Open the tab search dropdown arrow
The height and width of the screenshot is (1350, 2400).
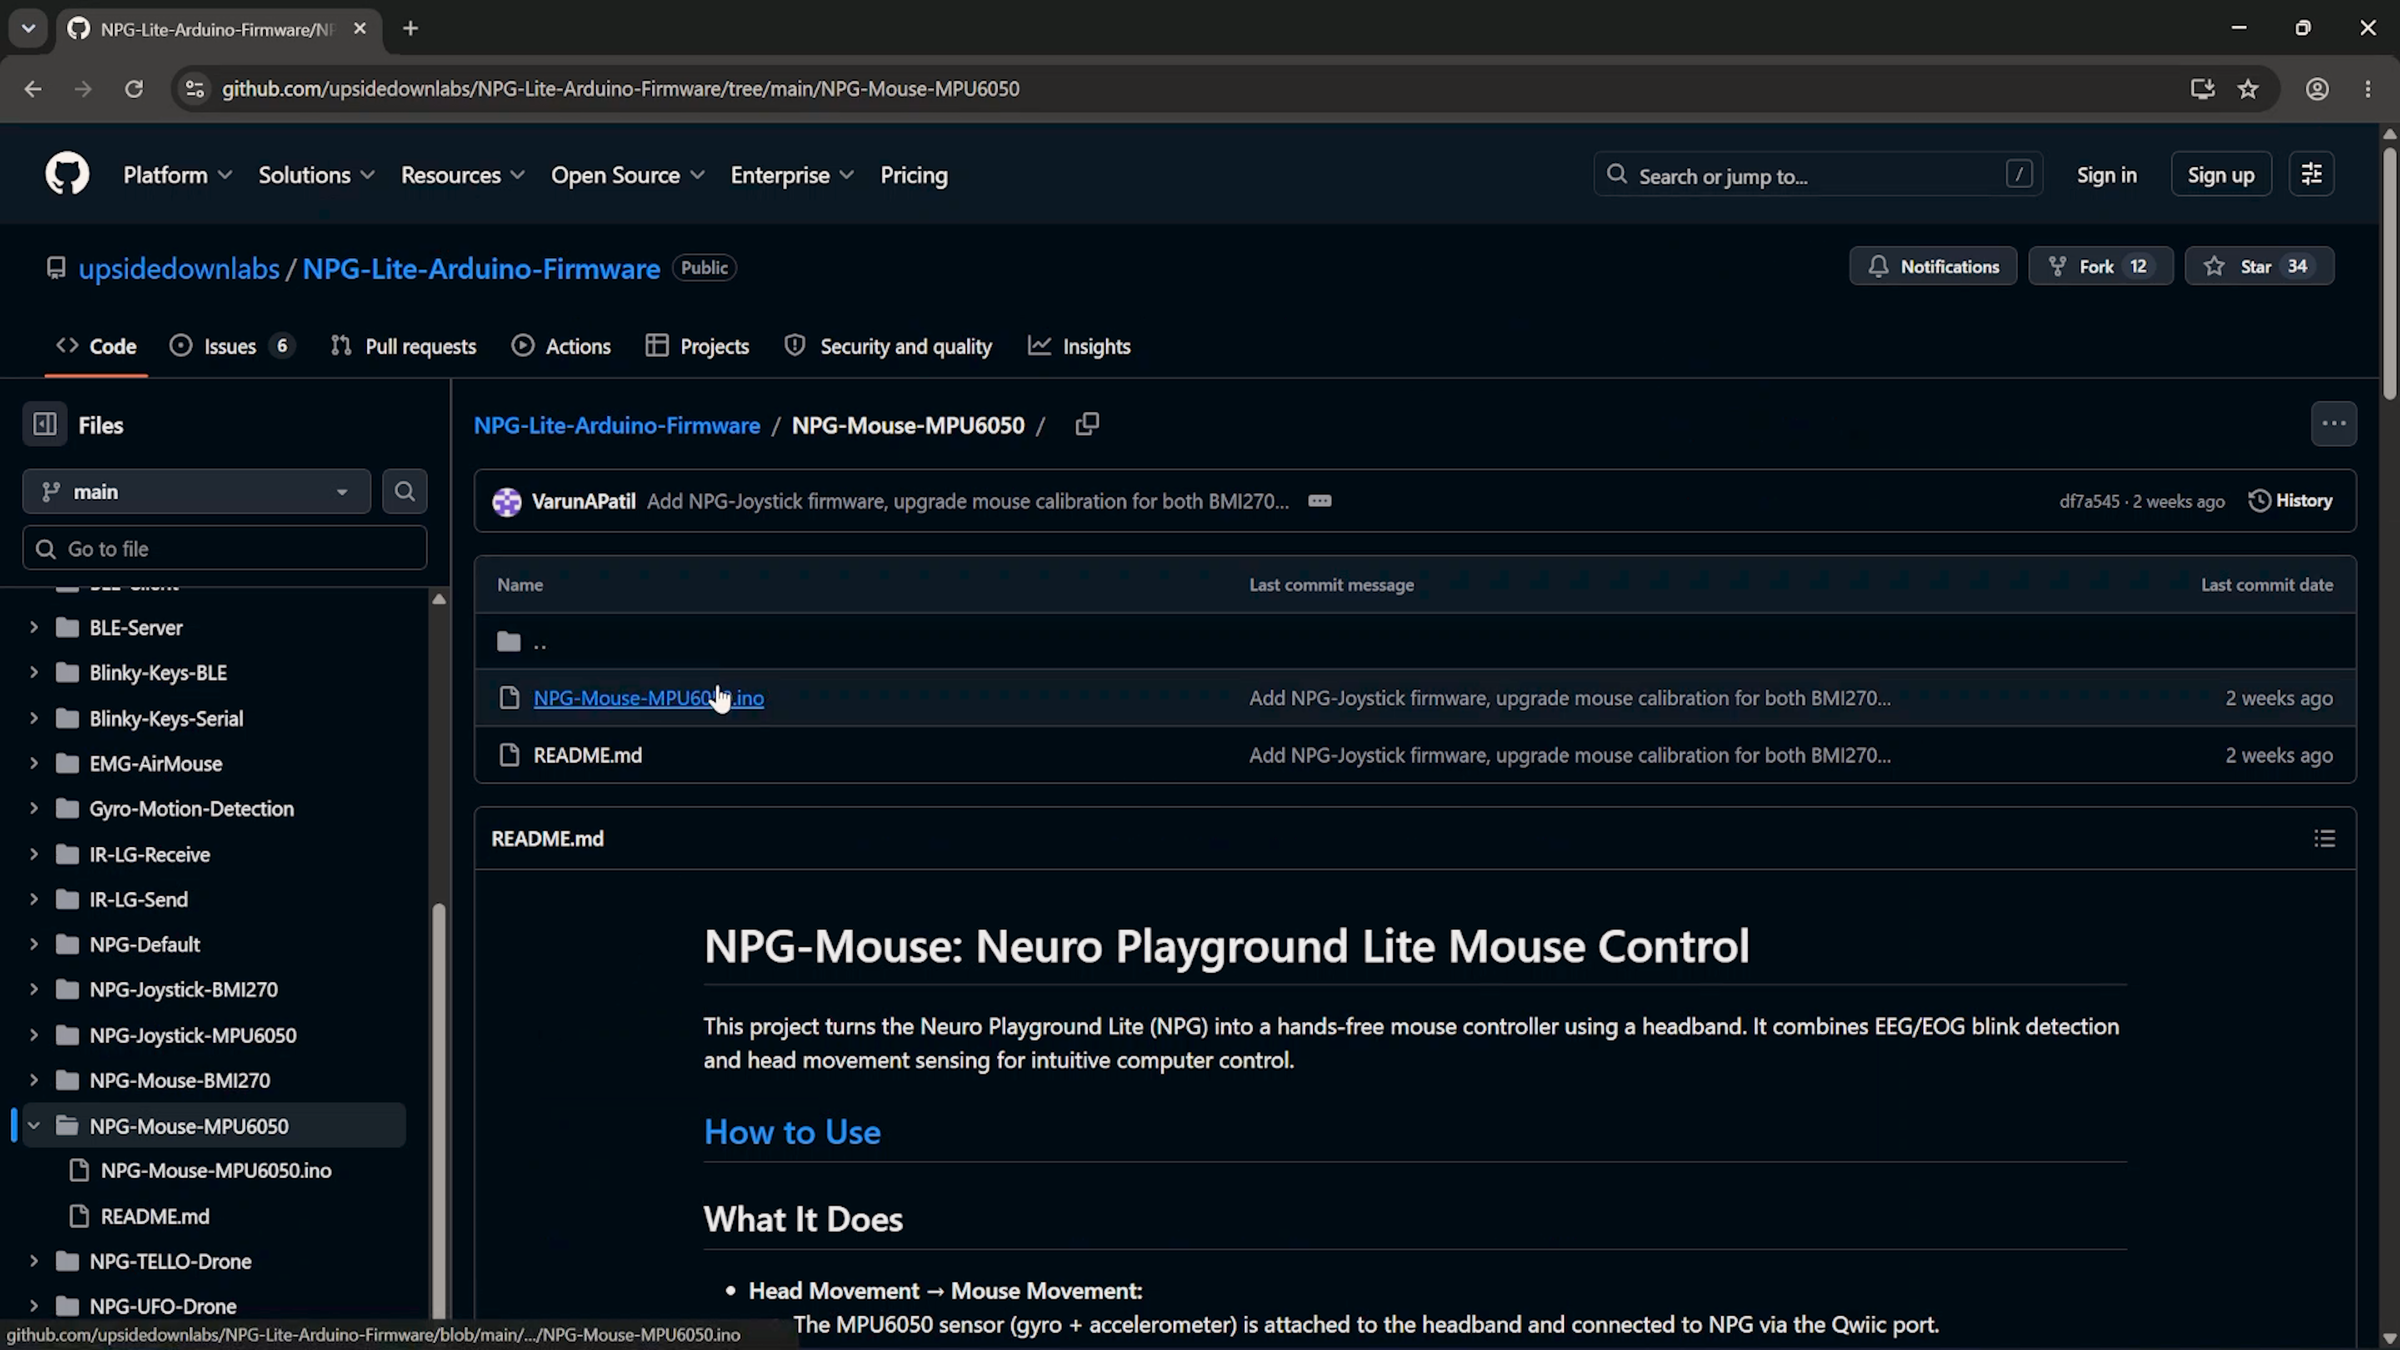click(28, 29)
